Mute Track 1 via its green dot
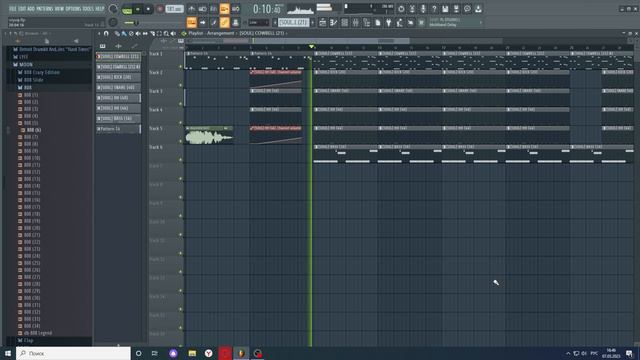 coord(181,67)
